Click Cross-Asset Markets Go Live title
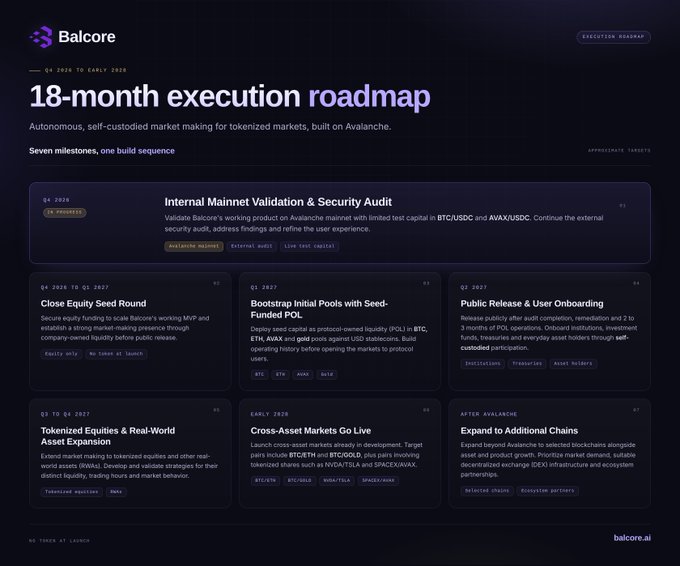 (x=311, y=431)
